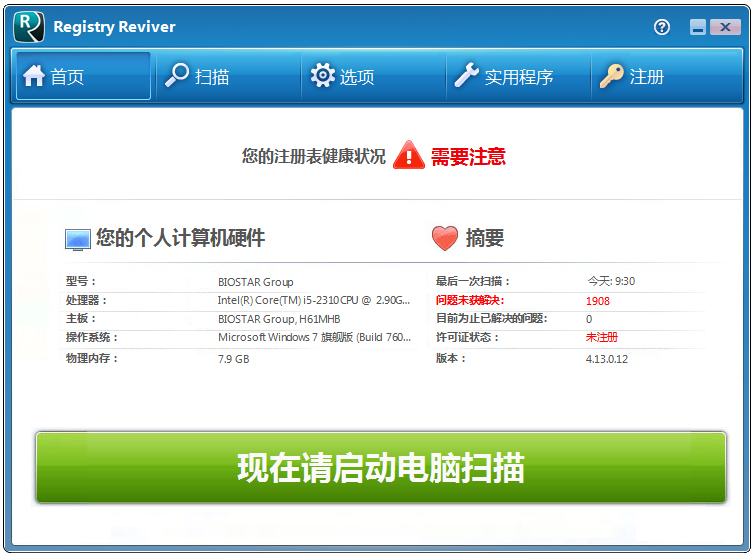Close the Registry Reviver window

click(725, 27)
